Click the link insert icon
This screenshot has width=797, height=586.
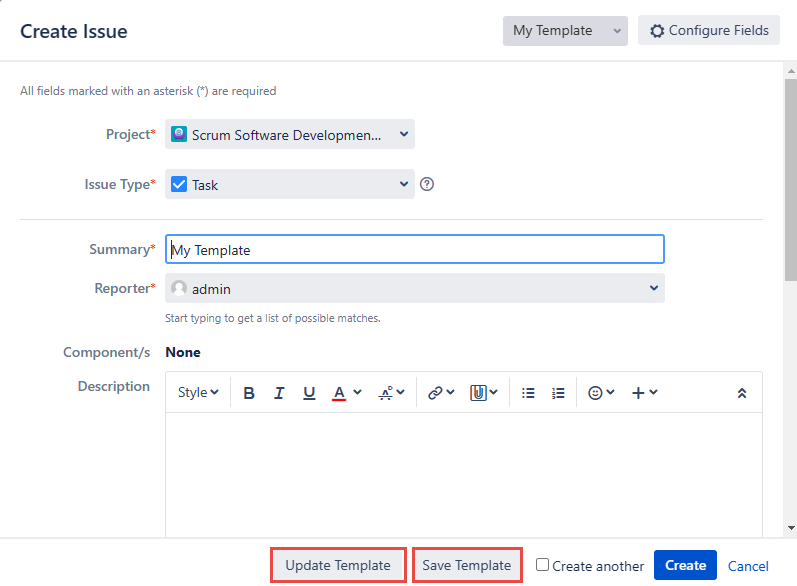[x=440, y=393]
